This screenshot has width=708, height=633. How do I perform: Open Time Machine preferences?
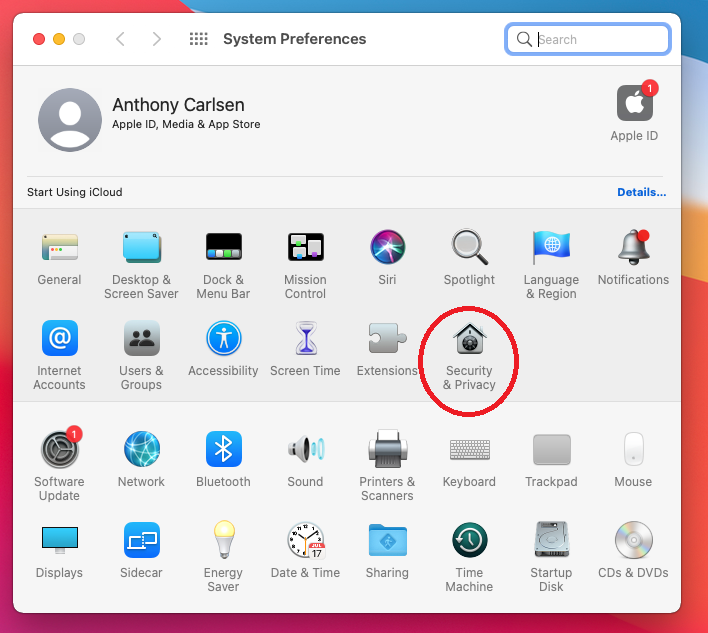point(469,540)
